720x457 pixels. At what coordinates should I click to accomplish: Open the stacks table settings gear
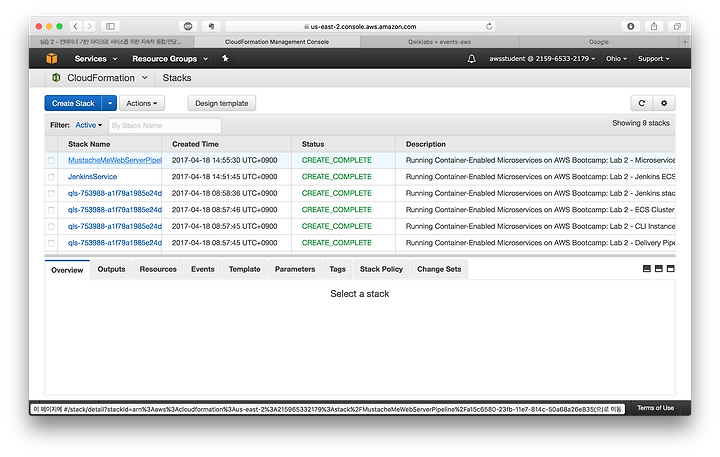[664, 103]
